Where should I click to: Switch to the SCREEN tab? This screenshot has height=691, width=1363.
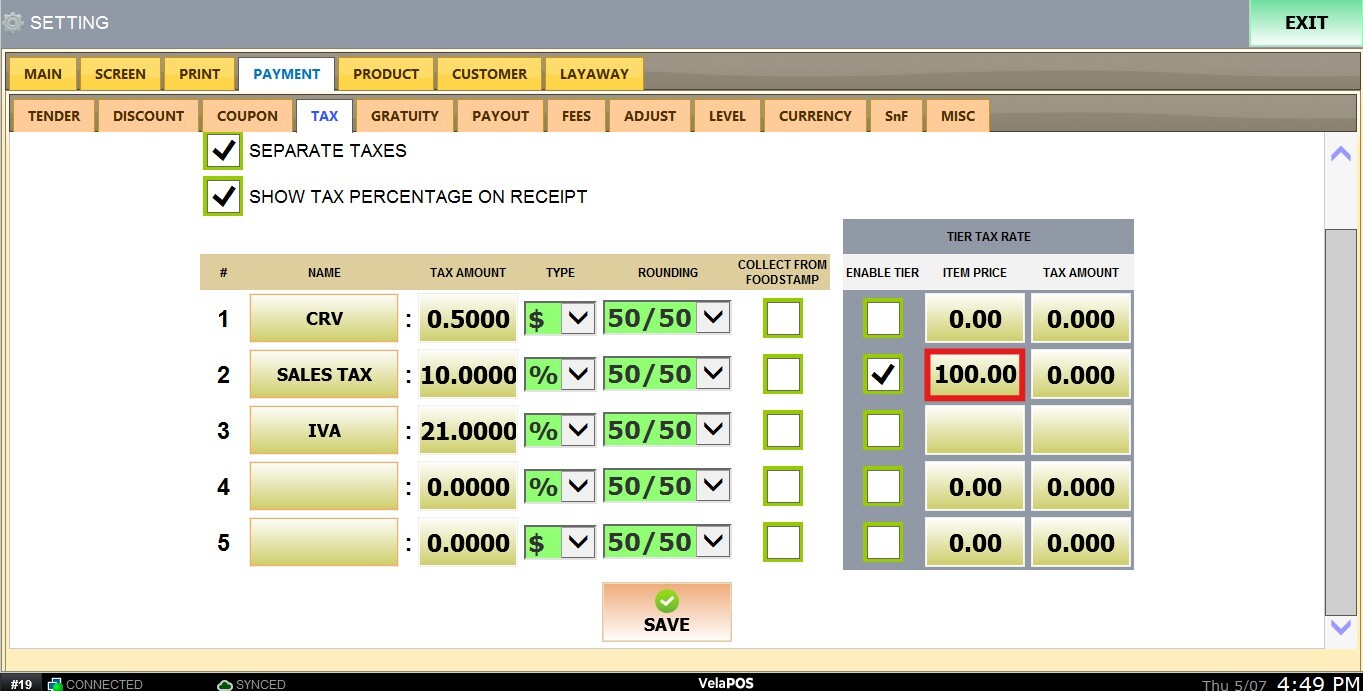(x=120, y=74)
